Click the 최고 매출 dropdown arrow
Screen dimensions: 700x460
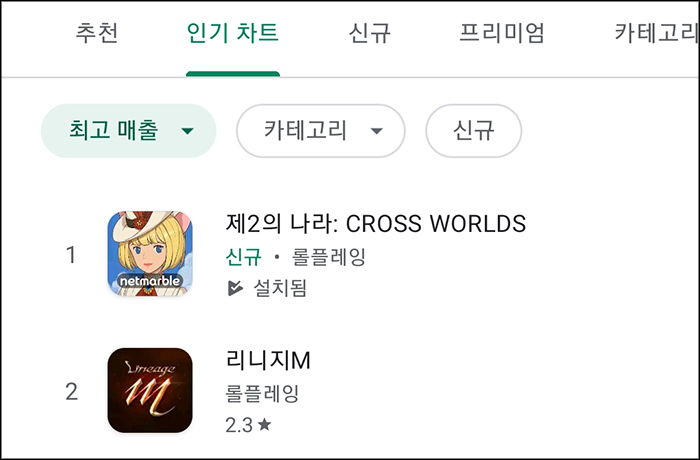point(188,131)
